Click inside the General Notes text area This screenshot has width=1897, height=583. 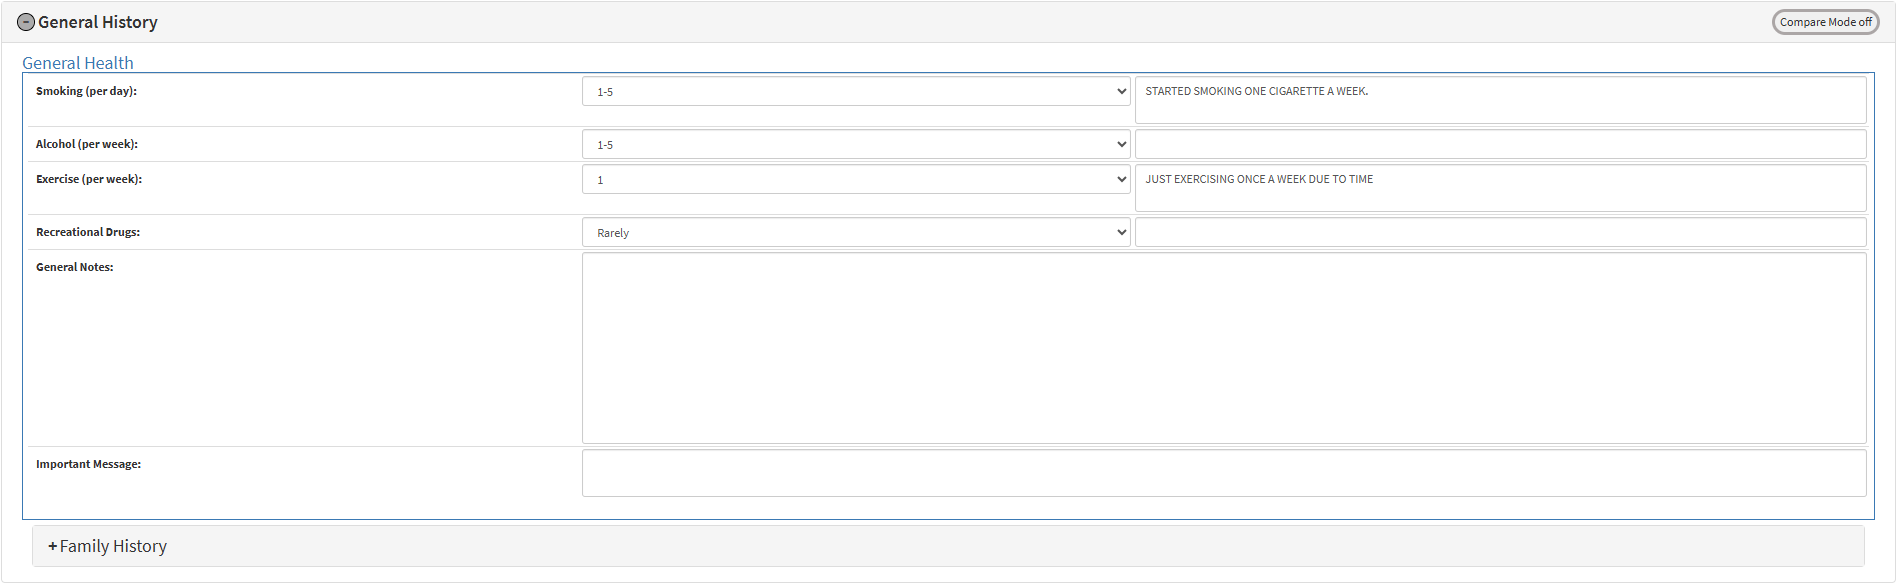1223,347
